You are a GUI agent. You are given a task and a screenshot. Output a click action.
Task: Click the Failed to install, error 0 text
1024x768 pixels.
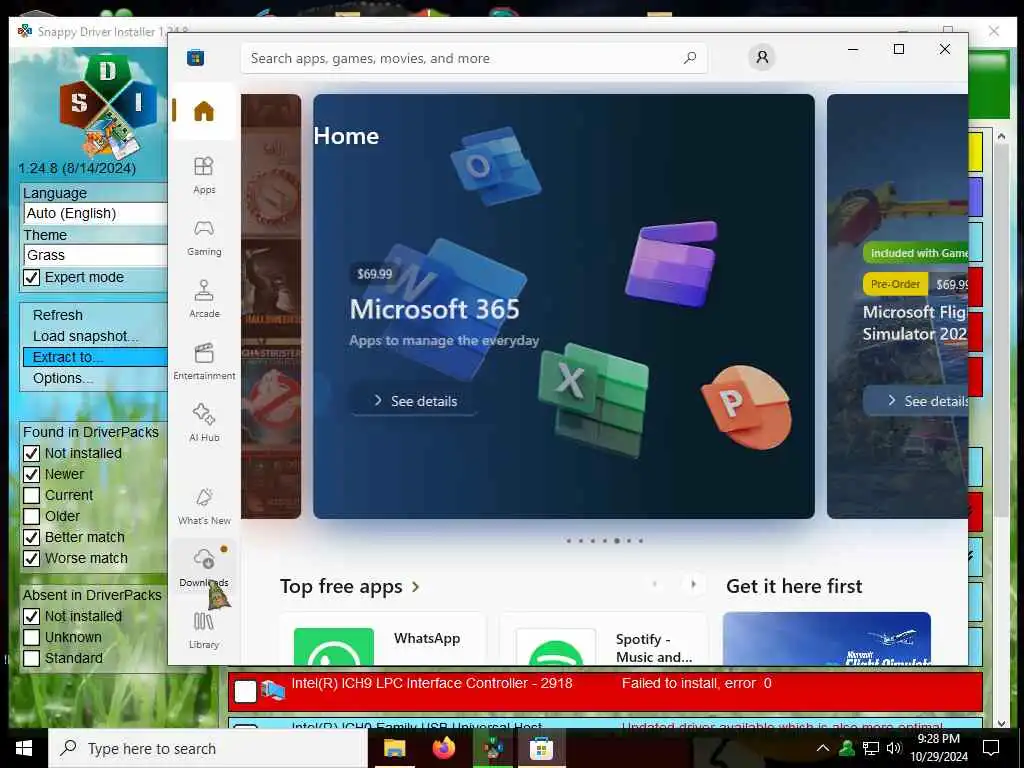[696, 683]
